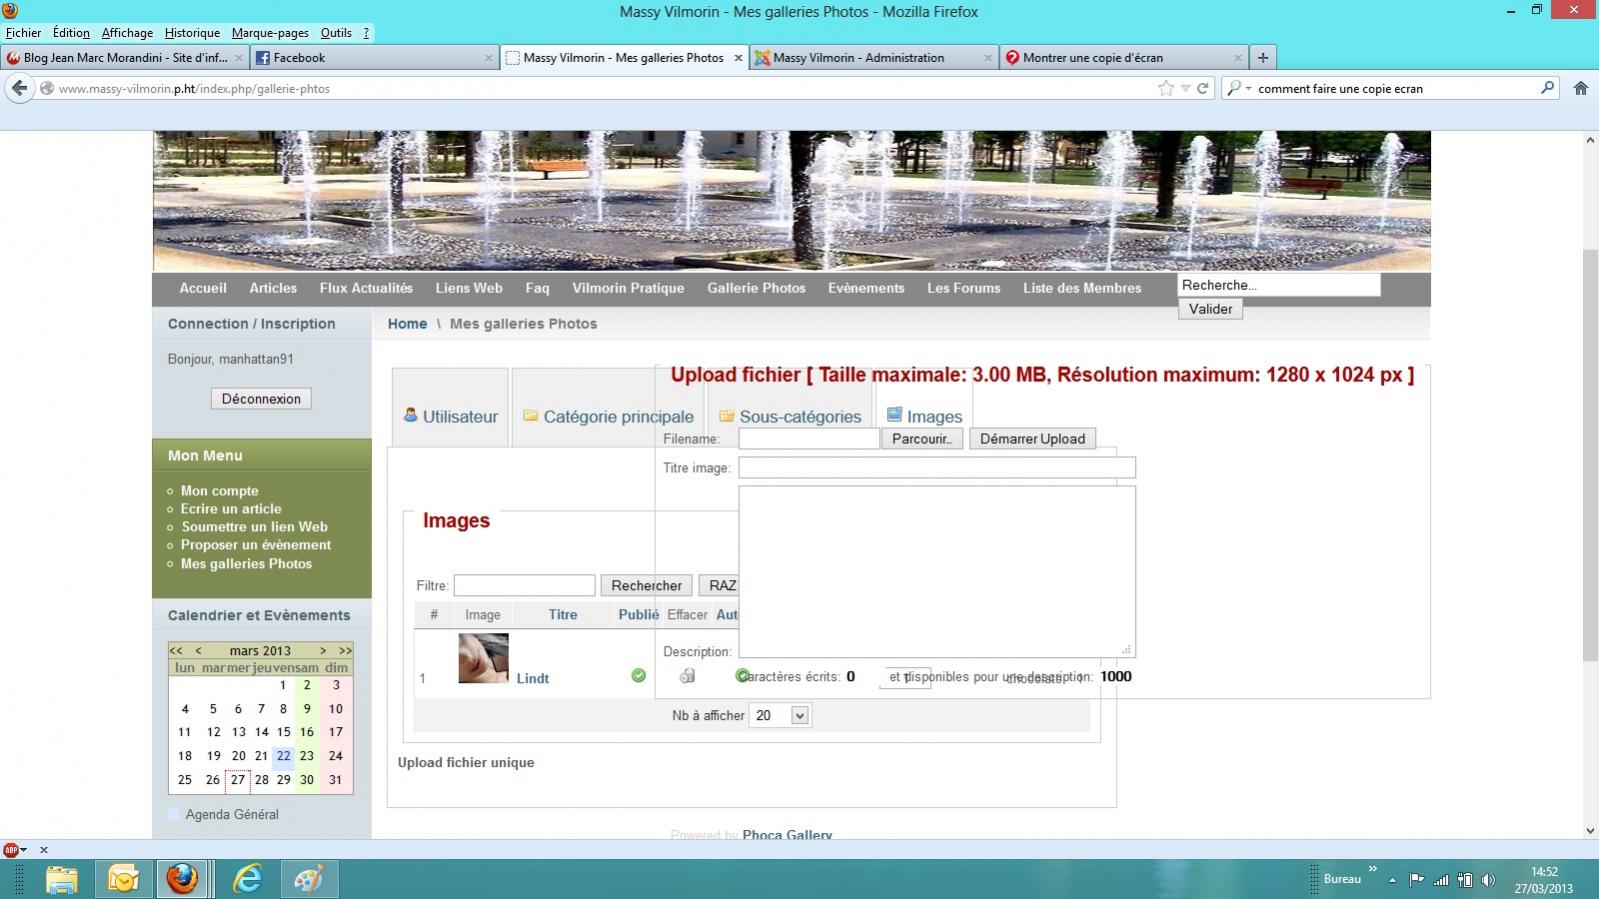Open the Affichage menu

tap(127, 33)
